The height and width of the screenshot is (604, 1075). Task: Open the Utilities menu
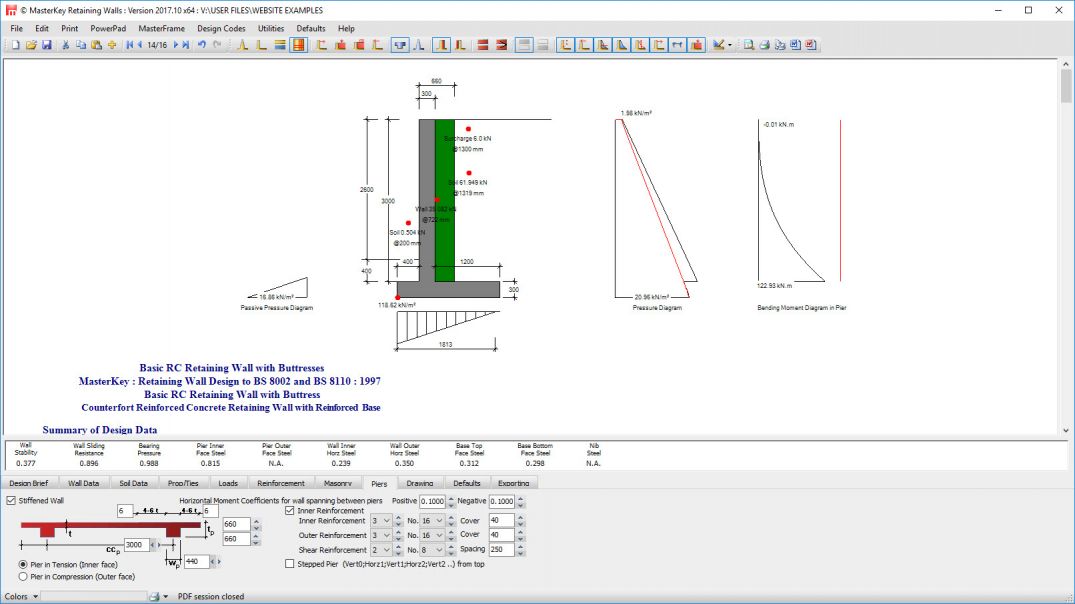tap(271, 29)
